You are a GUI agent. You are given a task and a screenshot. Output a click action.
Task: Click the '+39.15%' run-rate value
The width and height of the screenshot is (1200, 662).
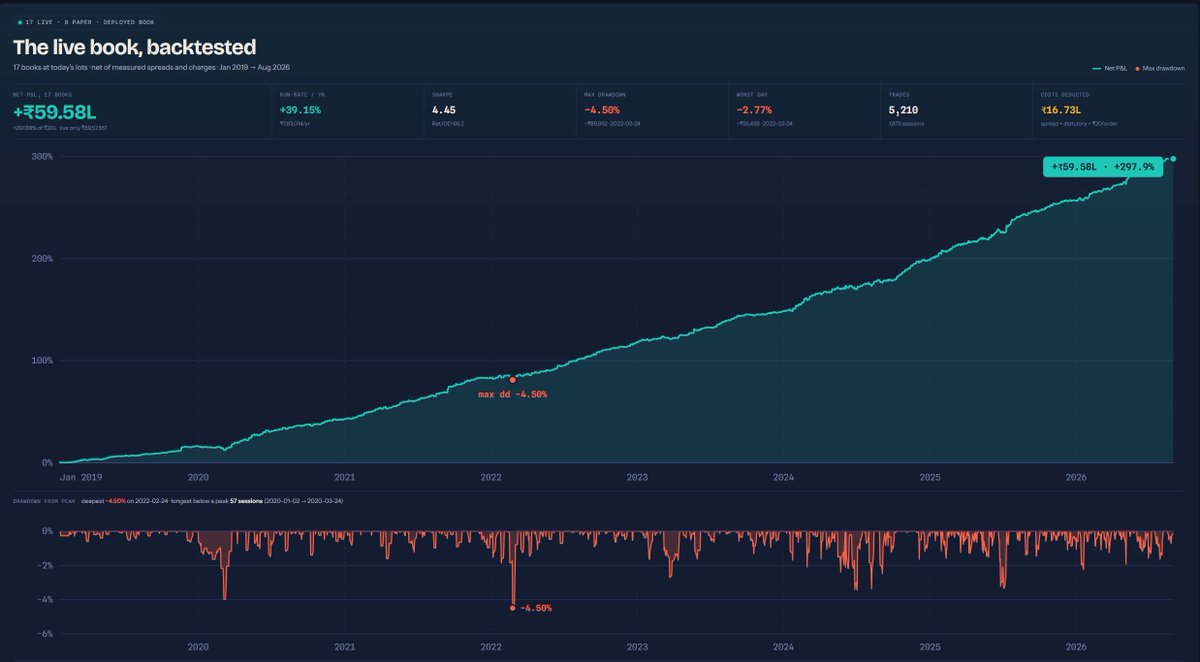(x=300, y=109)
